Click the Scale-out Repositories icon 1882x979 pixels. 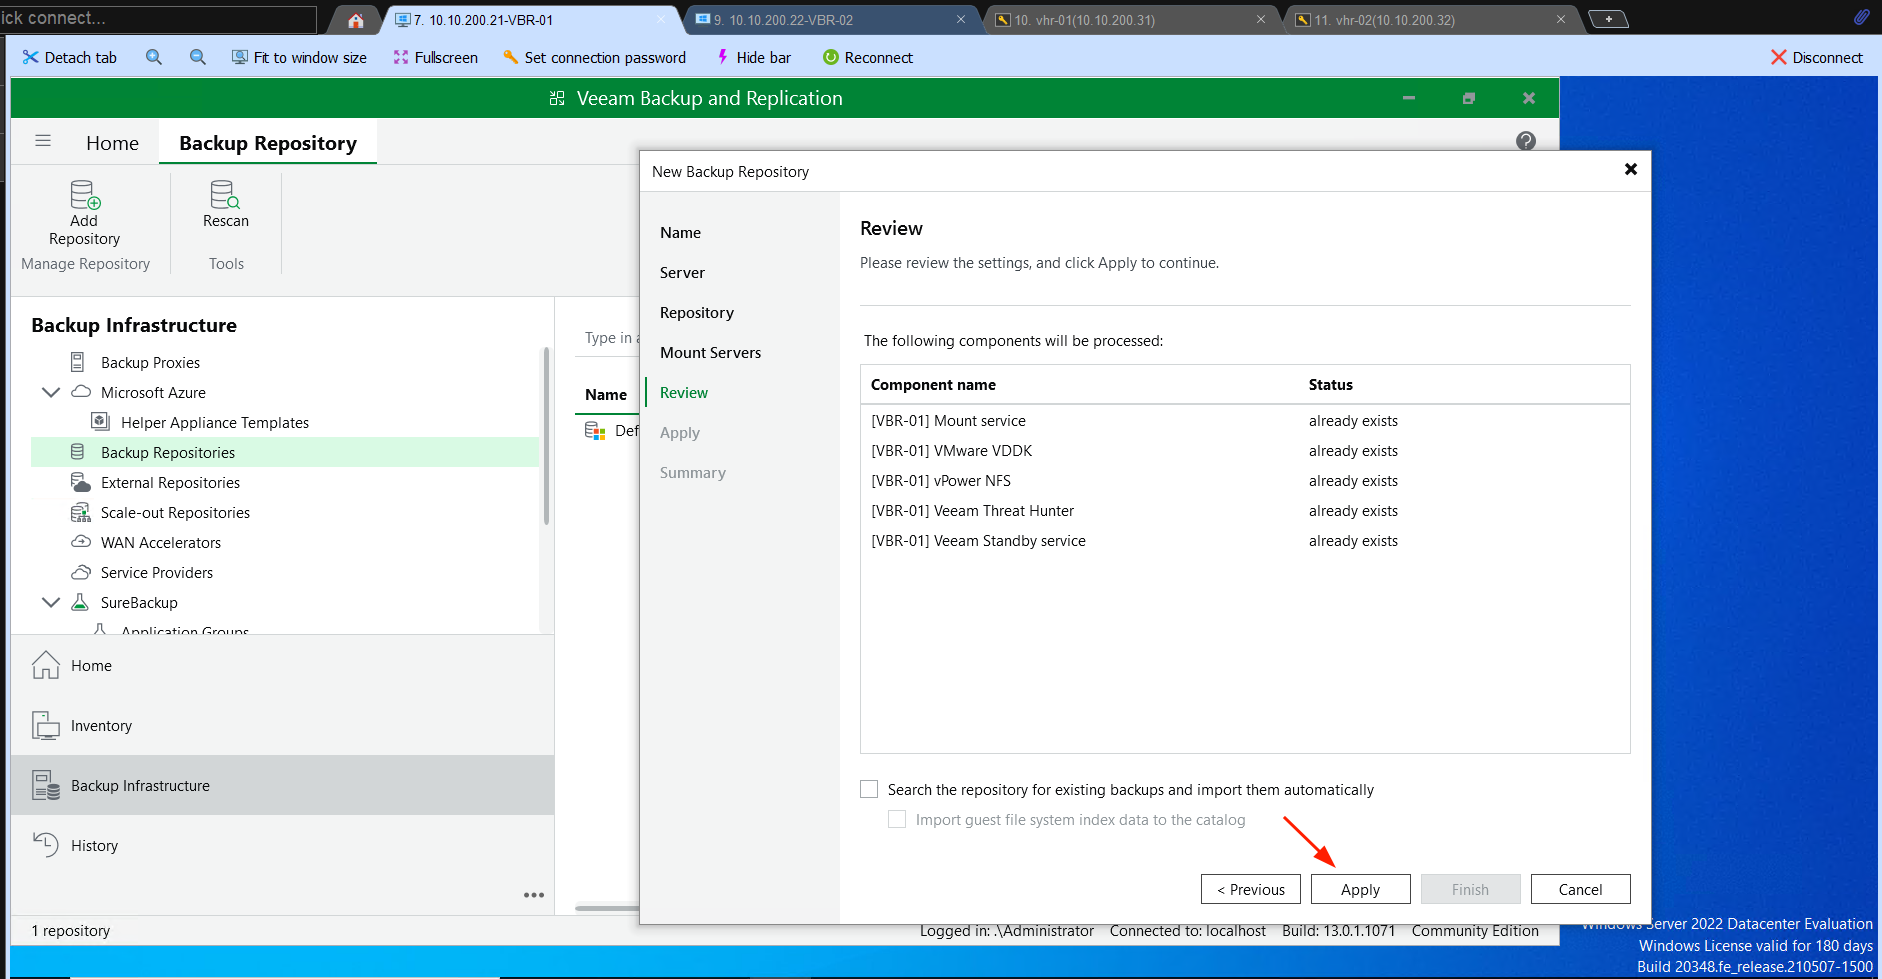(x=81, y=512)
